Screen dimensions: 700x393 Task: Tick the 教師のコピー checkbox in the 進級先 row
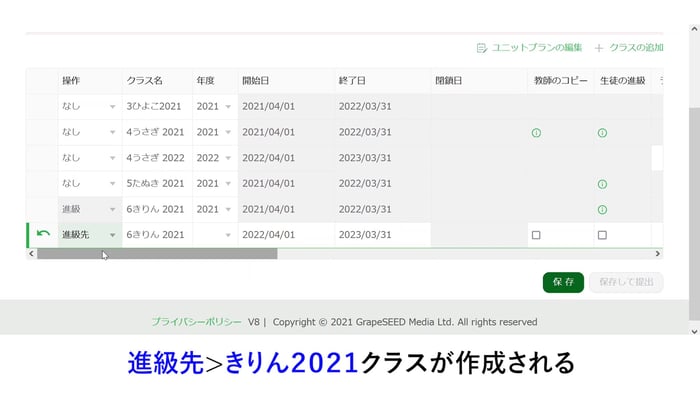point(536,235)
